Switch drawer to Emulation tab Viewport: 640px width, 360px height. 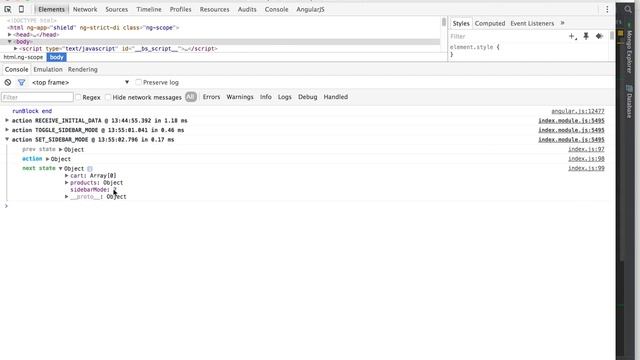coord(48,69)
